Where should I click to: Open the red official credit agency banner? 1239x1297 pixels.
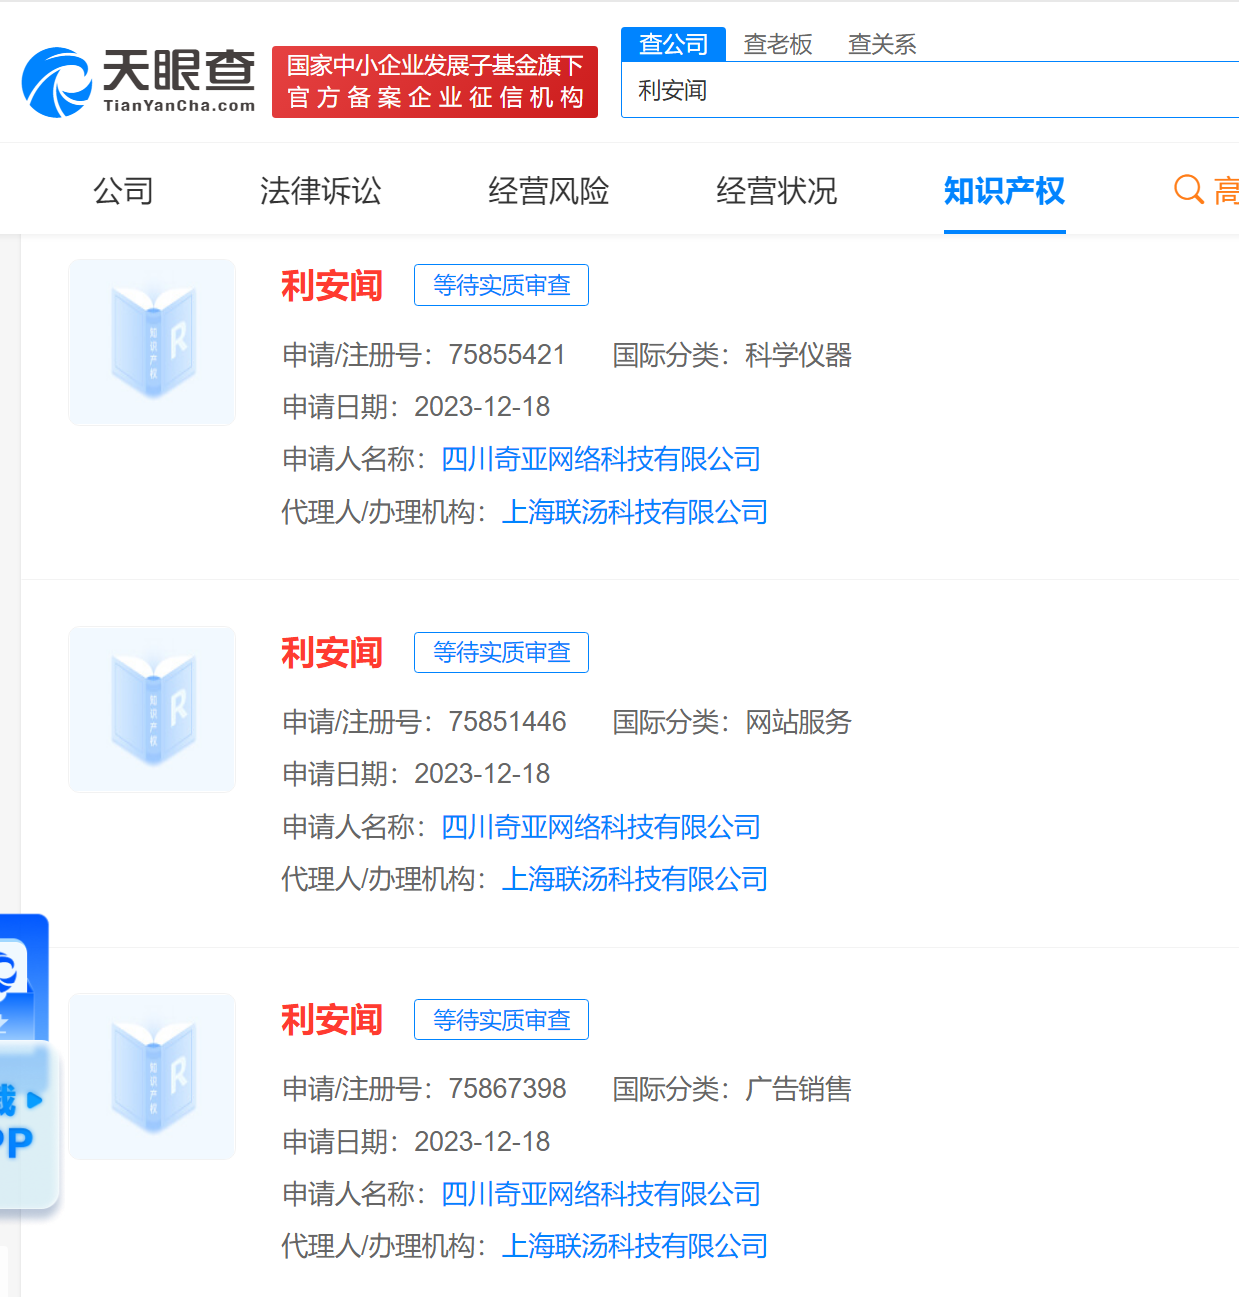[435, 82]
